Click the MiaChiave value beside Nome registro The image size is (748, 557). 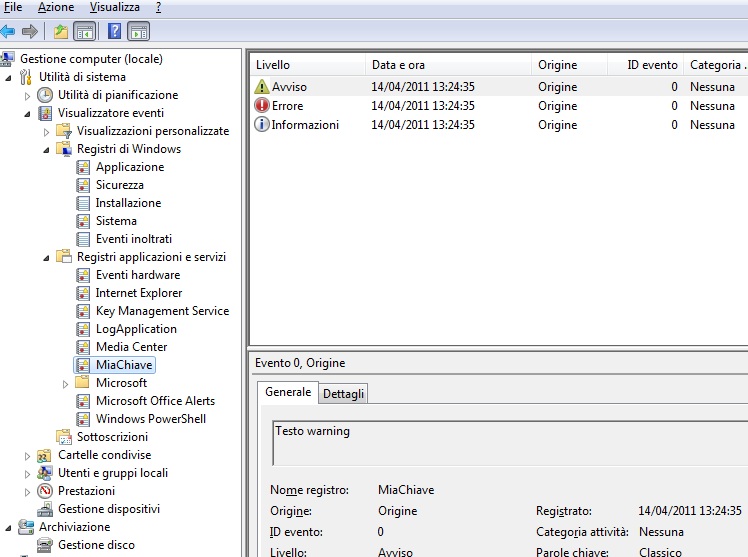pyautogui.click(x=406, y=490)
